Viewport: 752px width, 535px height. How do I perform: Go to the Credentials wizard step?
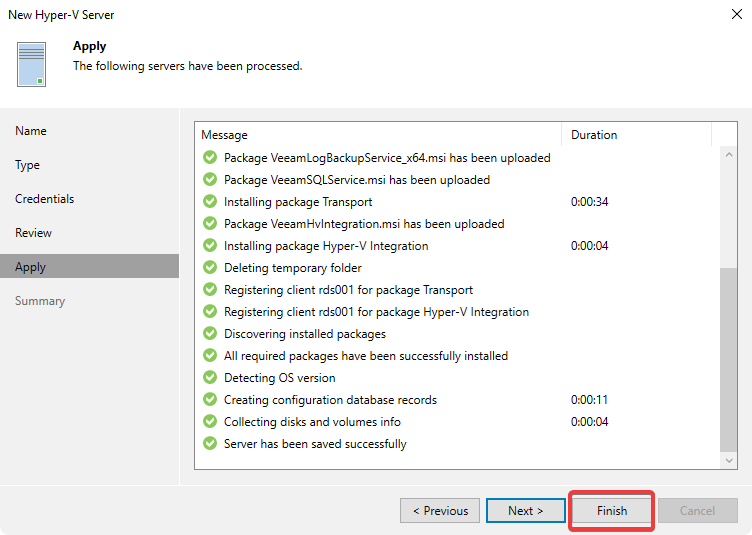pos(45,199)
